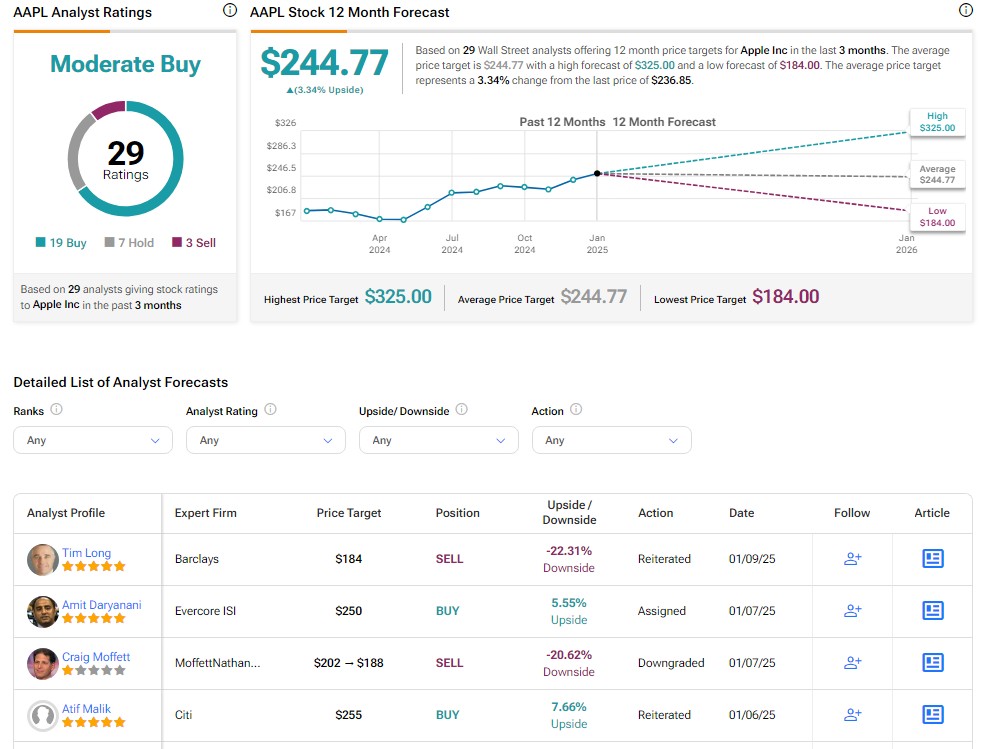Follow analyst Tim Long
The width and height of the screenshot is (981, 749).
tap(852, 559)
